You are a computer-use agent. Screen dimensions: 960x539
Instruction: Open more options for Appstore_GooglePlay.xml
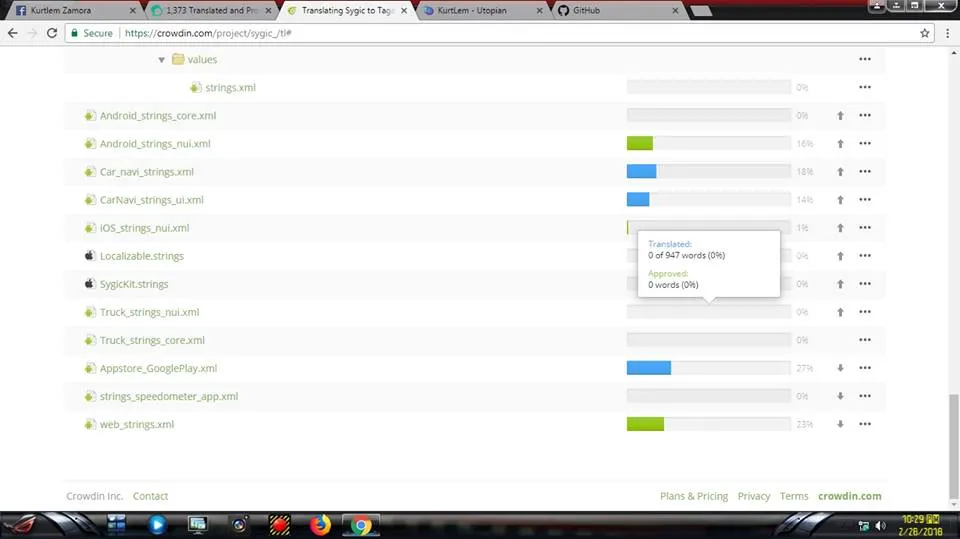[864, 368]
